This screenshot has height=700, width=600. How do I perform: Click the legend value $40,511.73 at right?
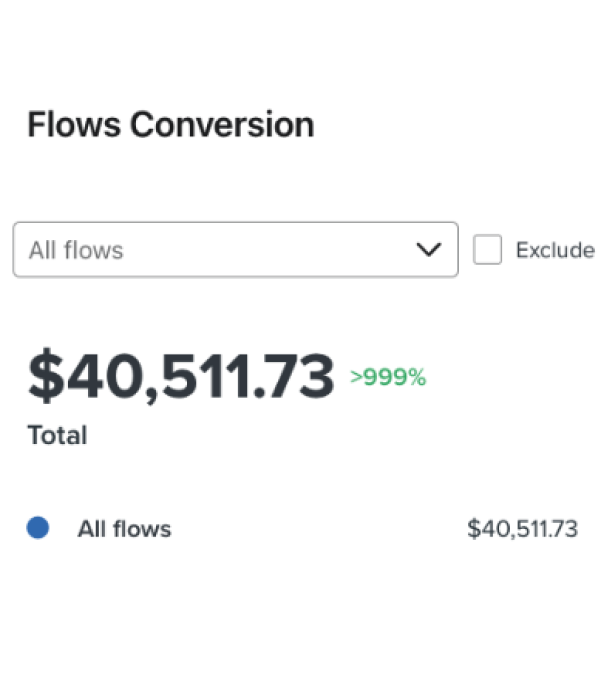(522, 529)
